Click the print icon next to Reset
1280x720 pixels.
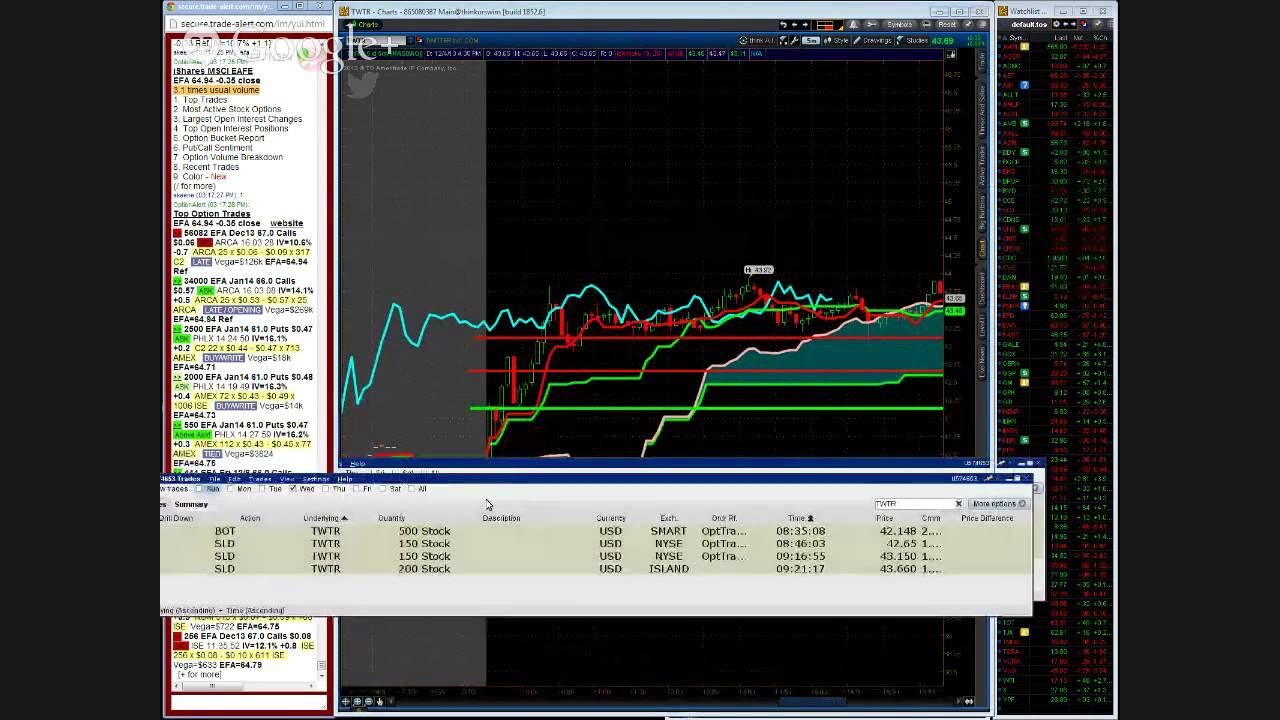(926, 25)
